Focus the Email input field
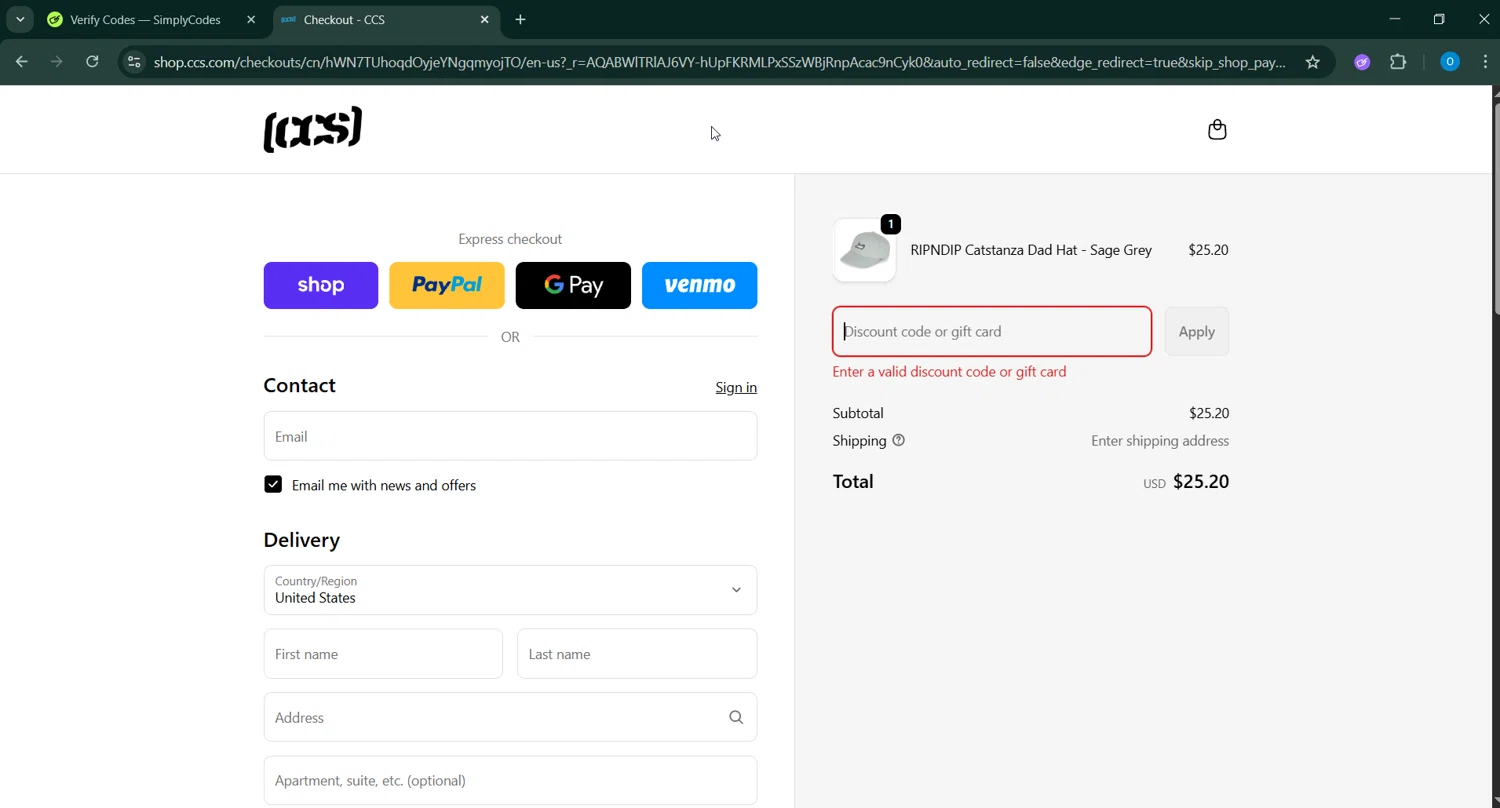1500x808 pixels. [510, 436]
